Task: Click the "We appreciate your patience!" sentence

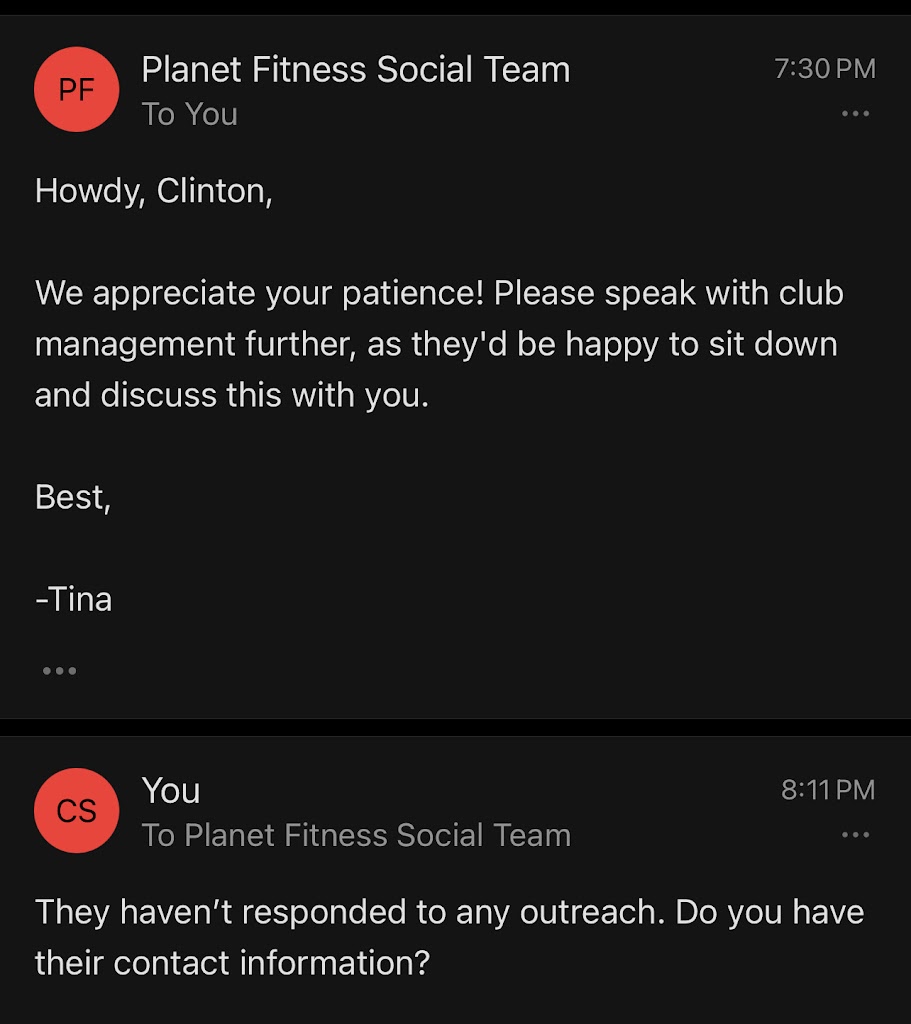Action: click(260, 294)
